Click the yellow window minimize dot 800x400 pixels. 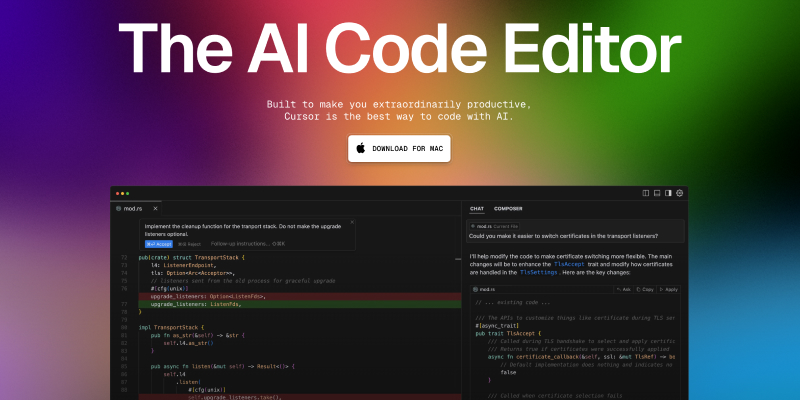click(x=122, y=193)
